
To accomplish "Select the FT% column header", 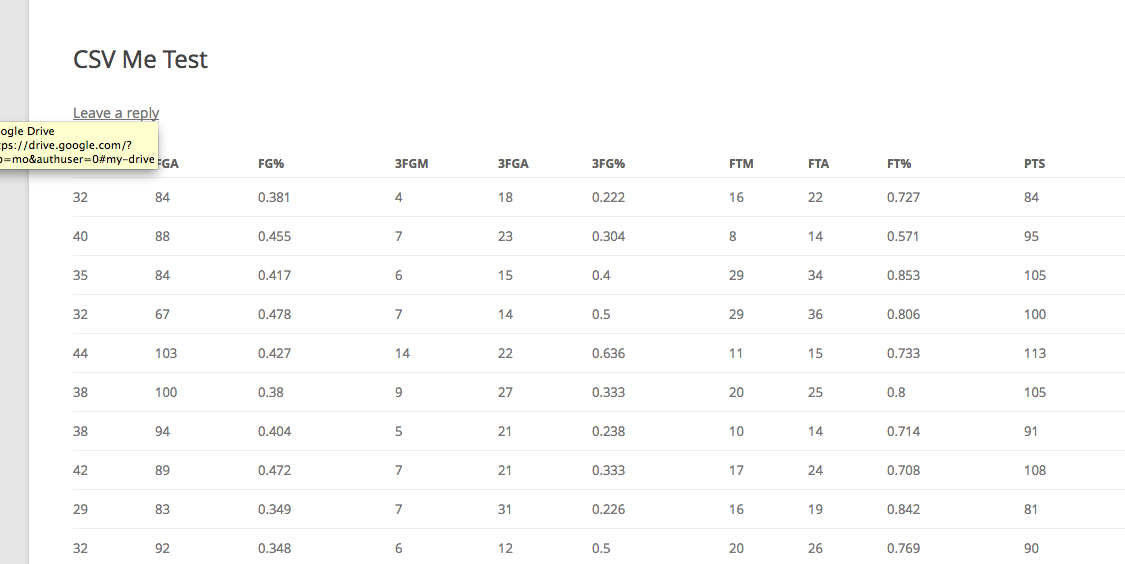I will click(899, 164).
